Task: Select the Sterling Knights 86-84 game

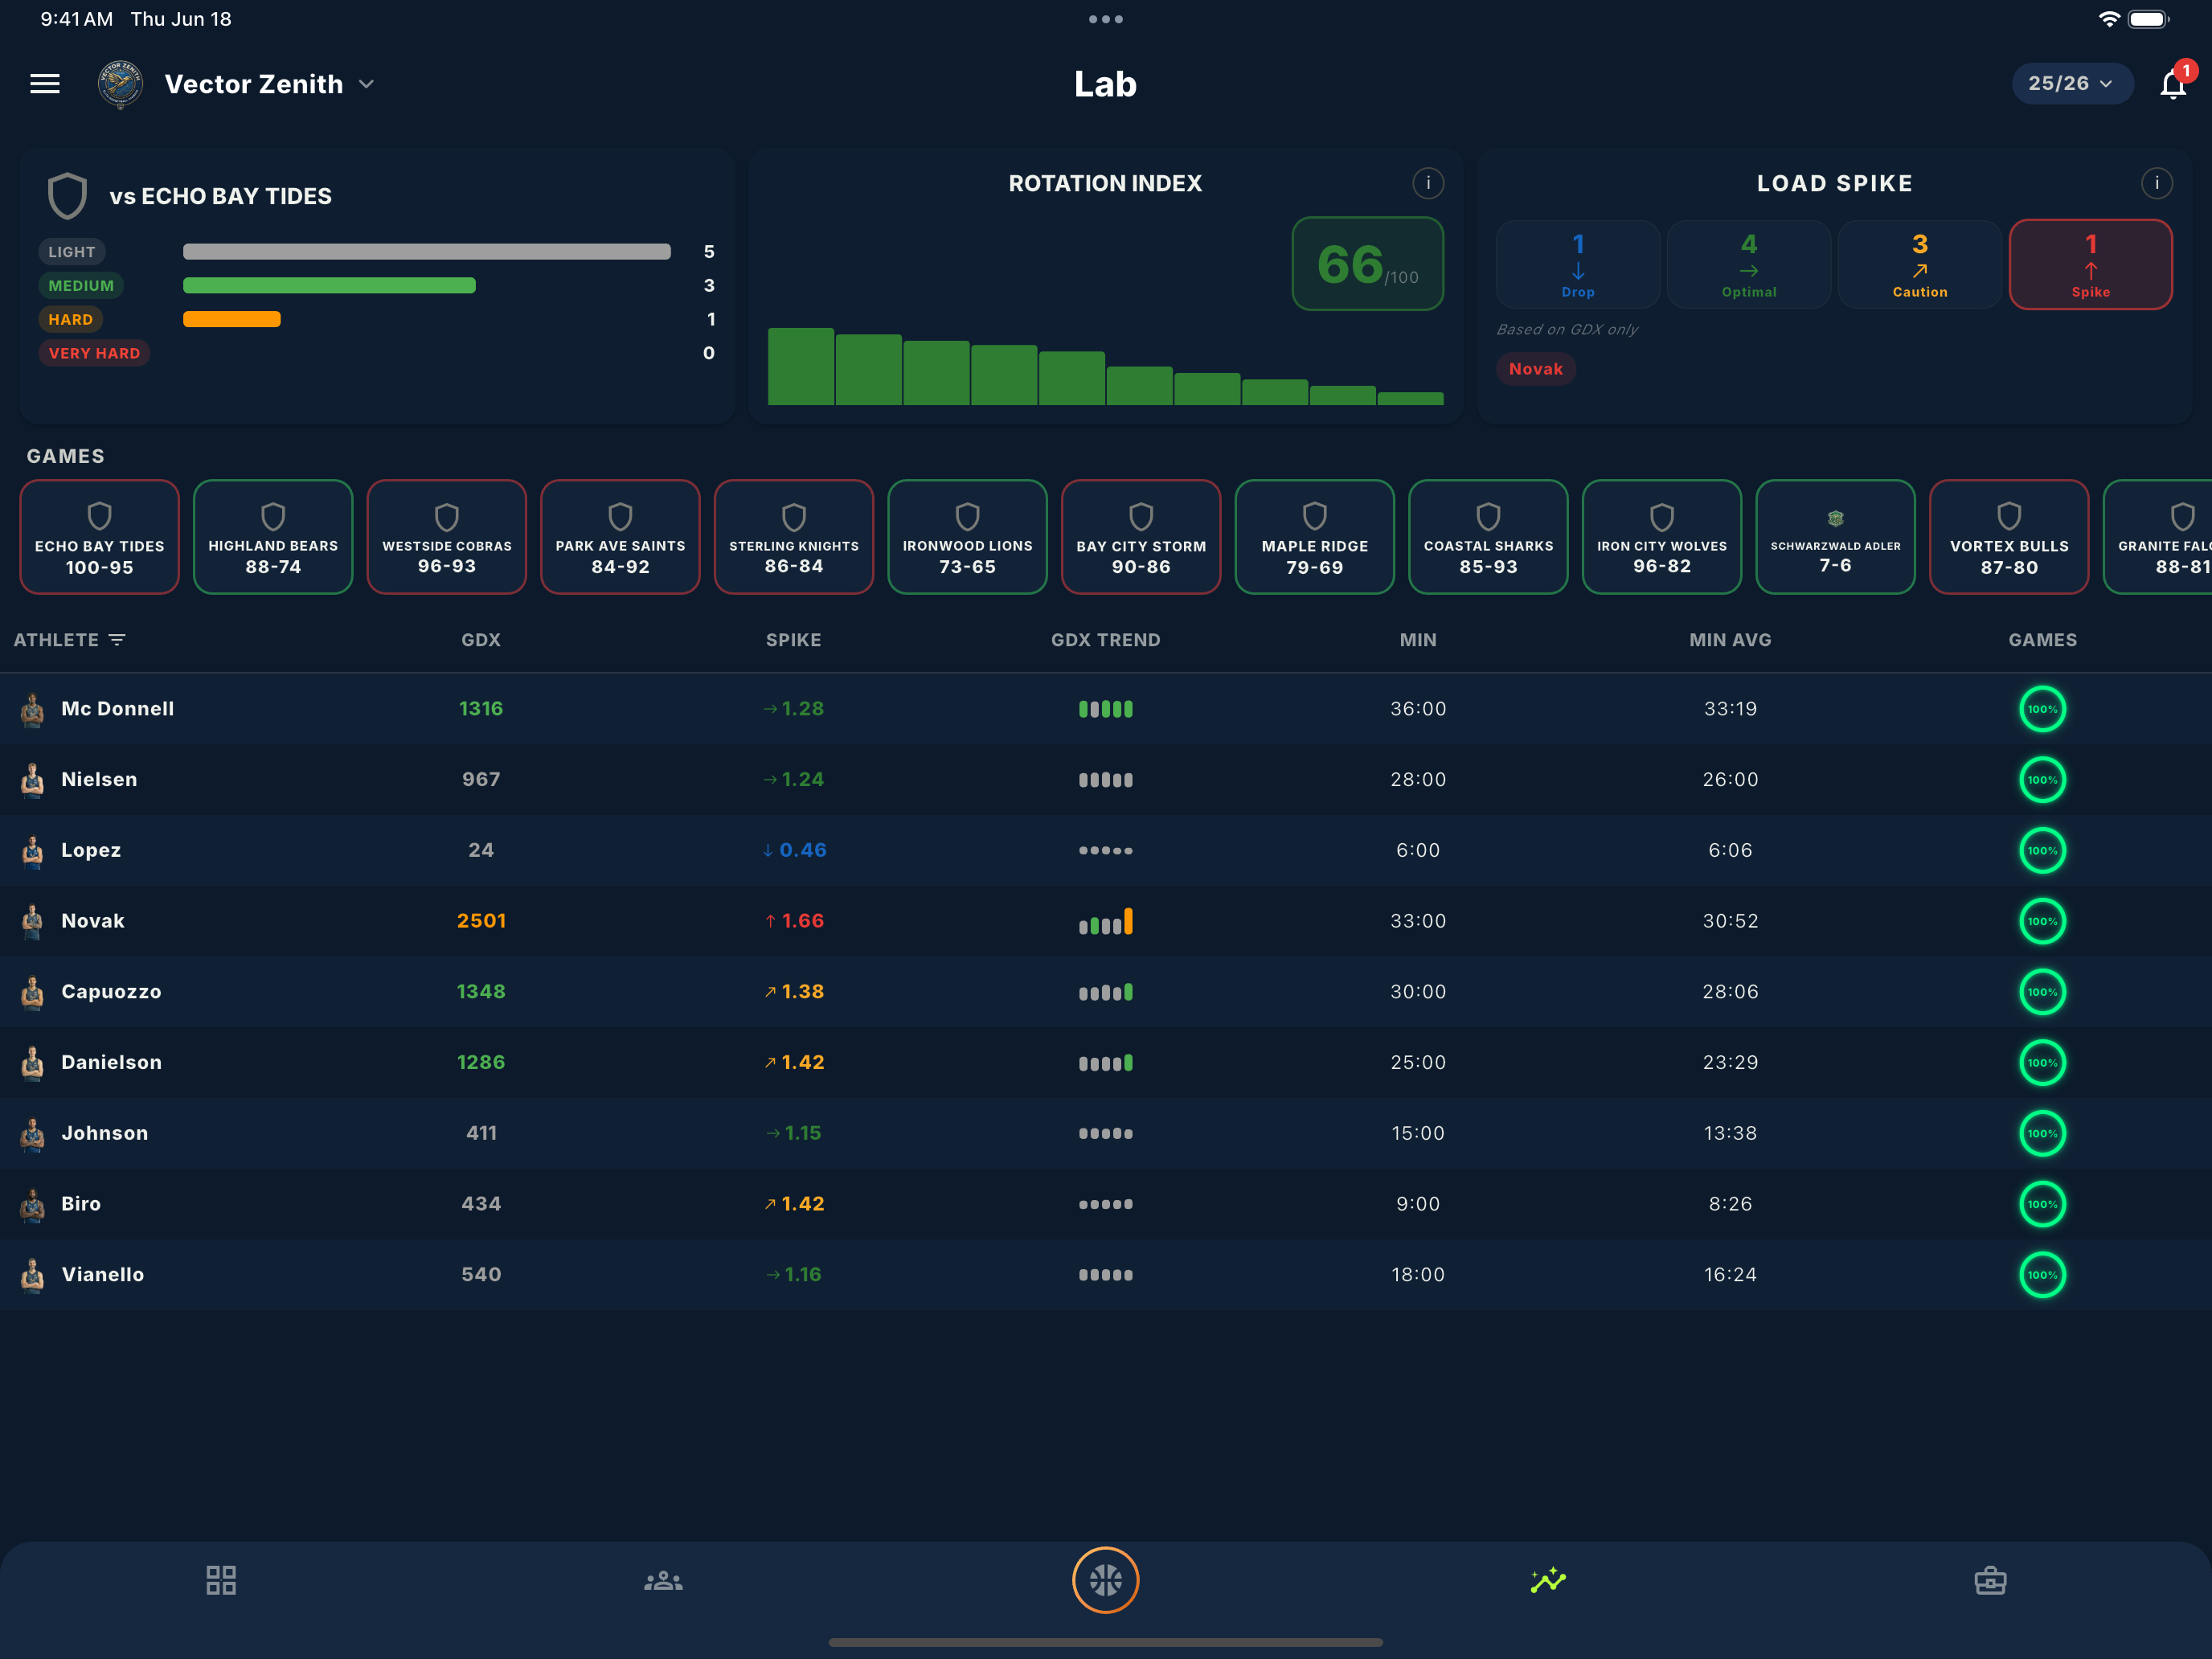Action: pos(794,537)
